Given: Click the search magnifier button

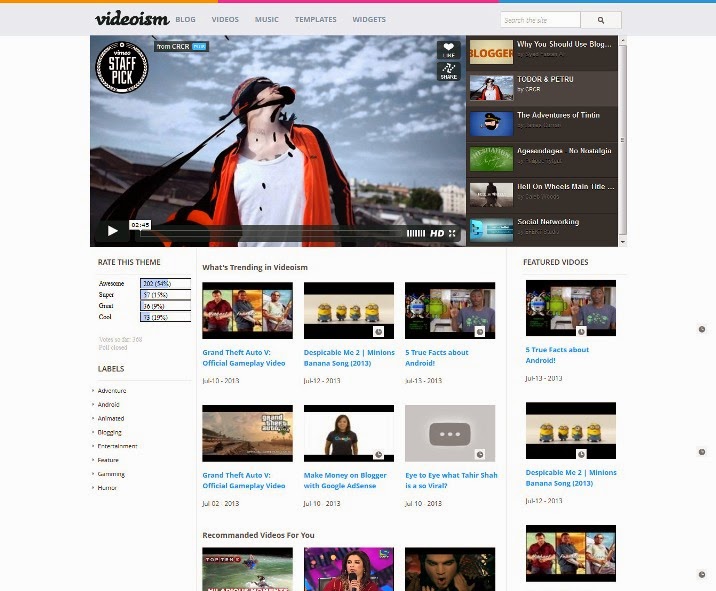Looking at the screenshot, I should pyautogui.click(x=601, y=20).
